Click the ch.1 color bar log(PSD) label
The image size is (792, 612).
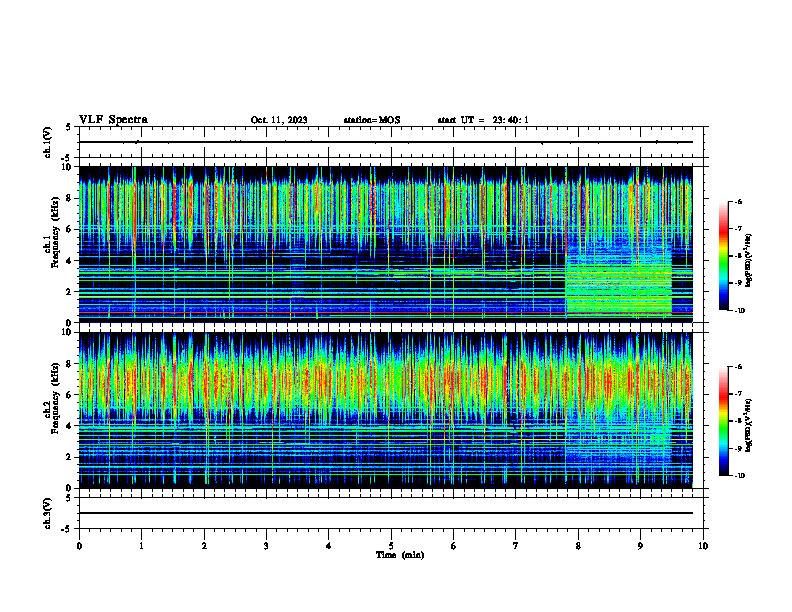point(749,260)
